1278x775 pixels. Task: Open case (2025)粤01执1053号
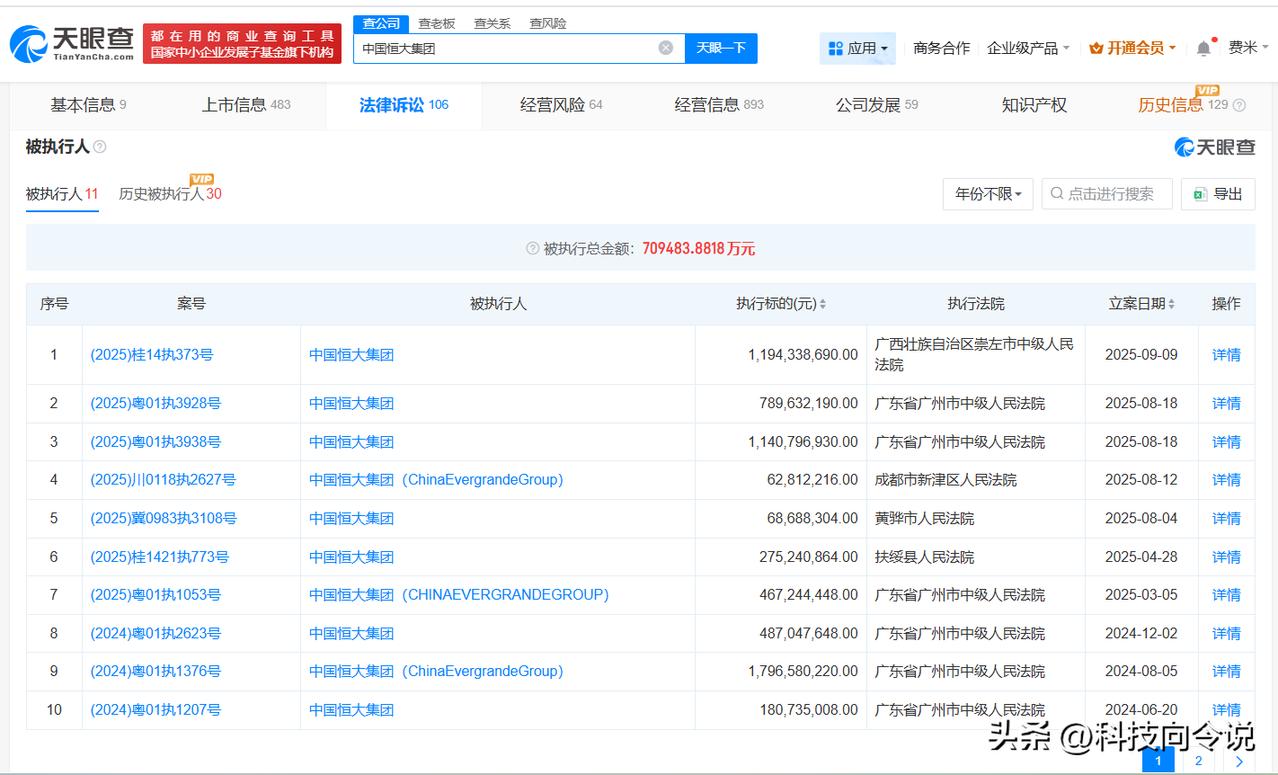tap(156, 595)
